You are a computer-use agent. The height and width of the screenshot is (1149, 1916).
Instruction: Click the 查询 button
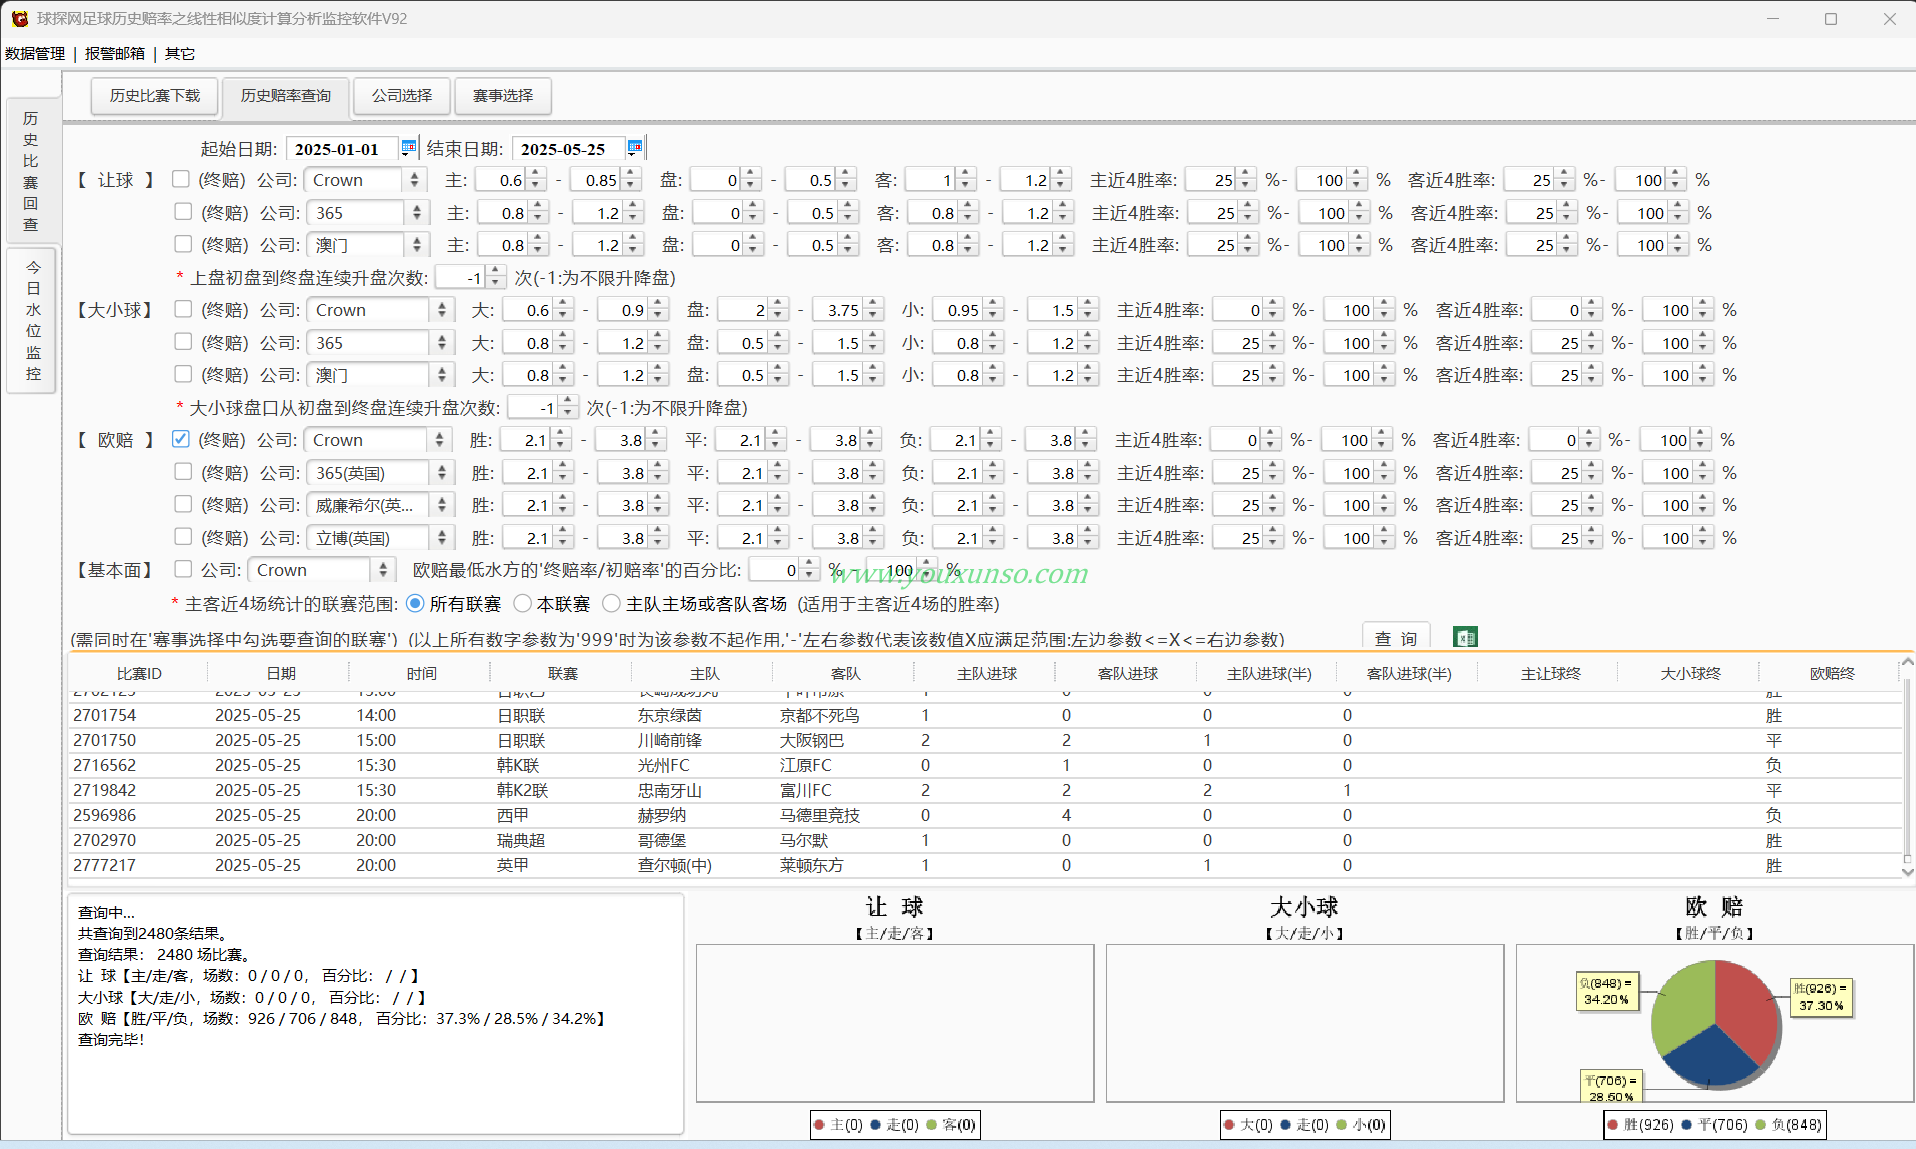[x=1396, y=638]
